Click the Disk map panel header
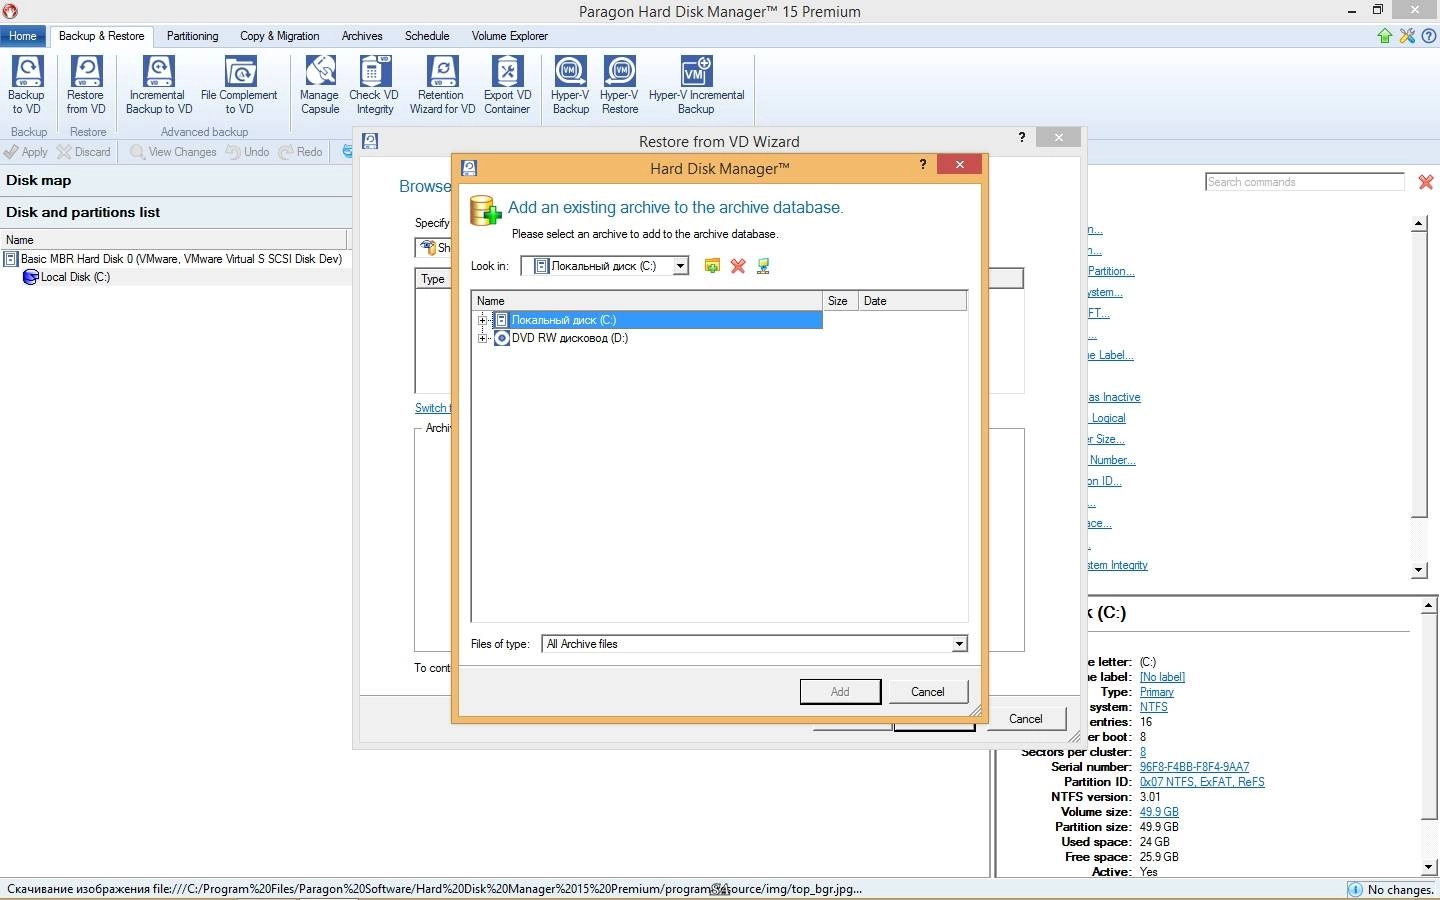 point(176,181)
